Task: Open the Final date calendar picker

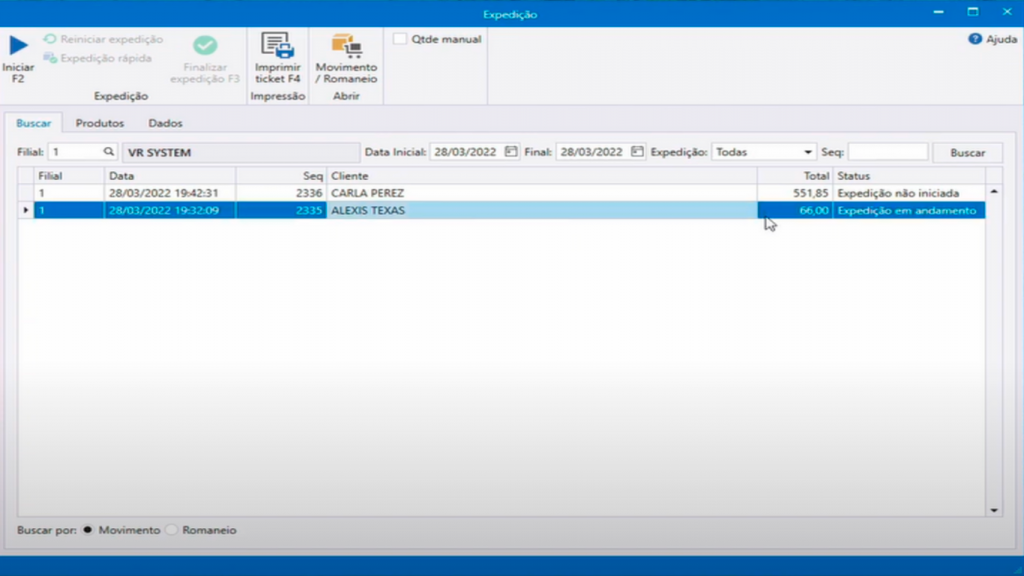Action: (x=637, y=152)
